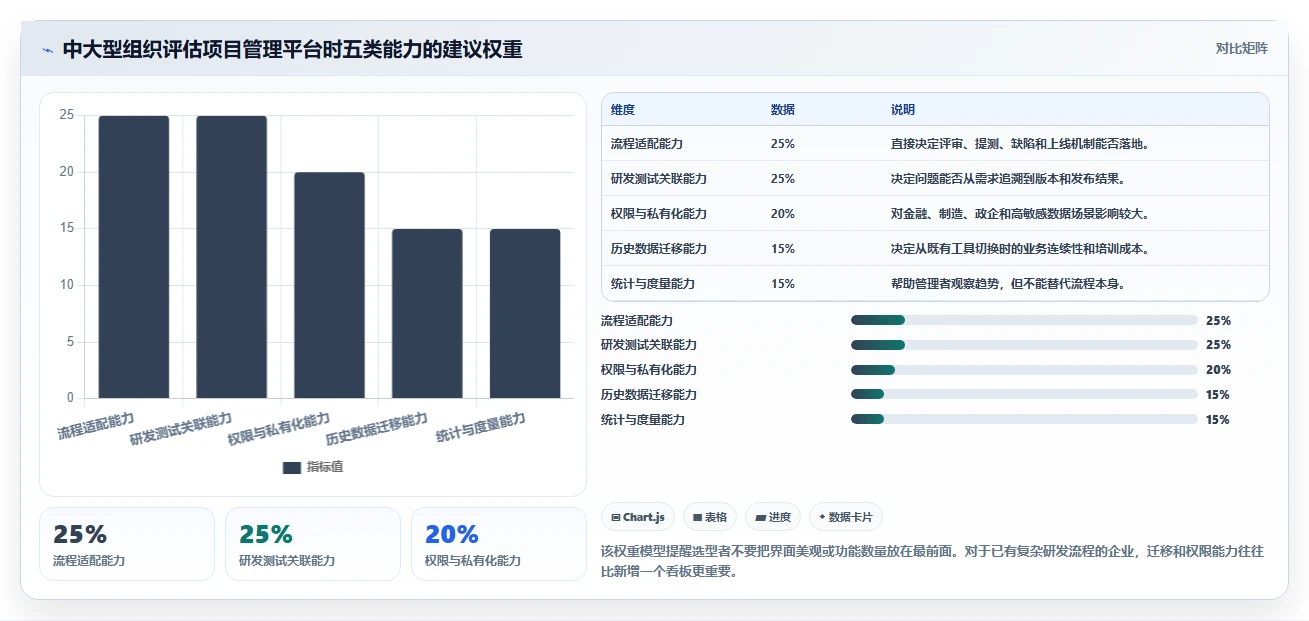
Task: Click the 流程适配能力 progress bar
Action: pyautogui.click(x=1024, y=320)
